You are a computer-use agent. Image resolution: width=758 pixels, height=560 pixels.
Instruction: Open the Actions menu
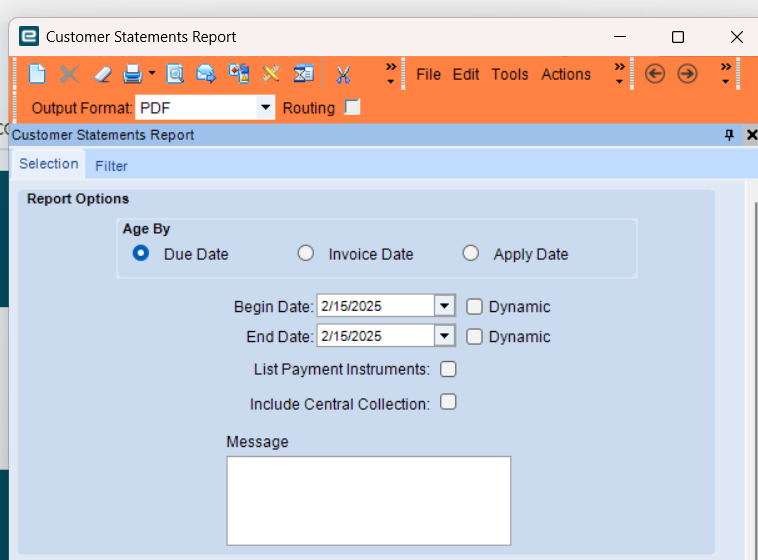[566, 74]
